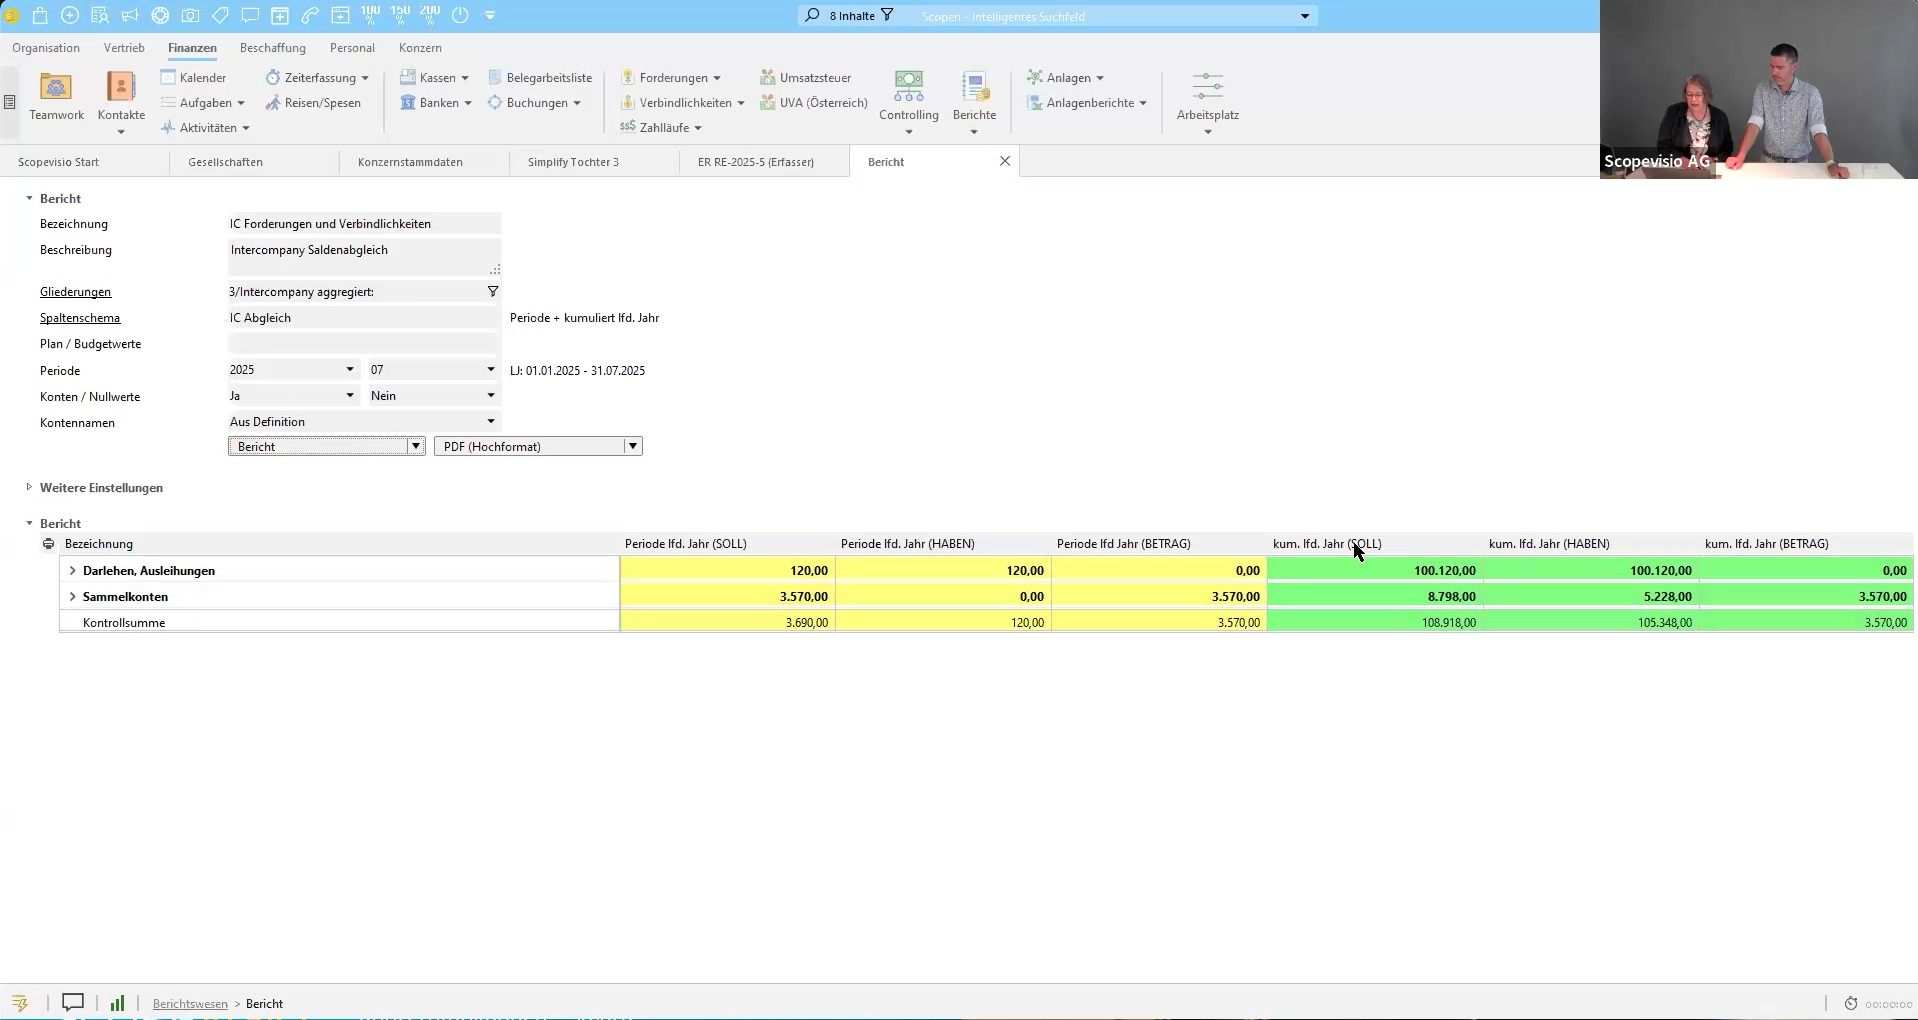Open Reisen/Spesen
Screen dimensions: 1918x1020
click(313, 103)
